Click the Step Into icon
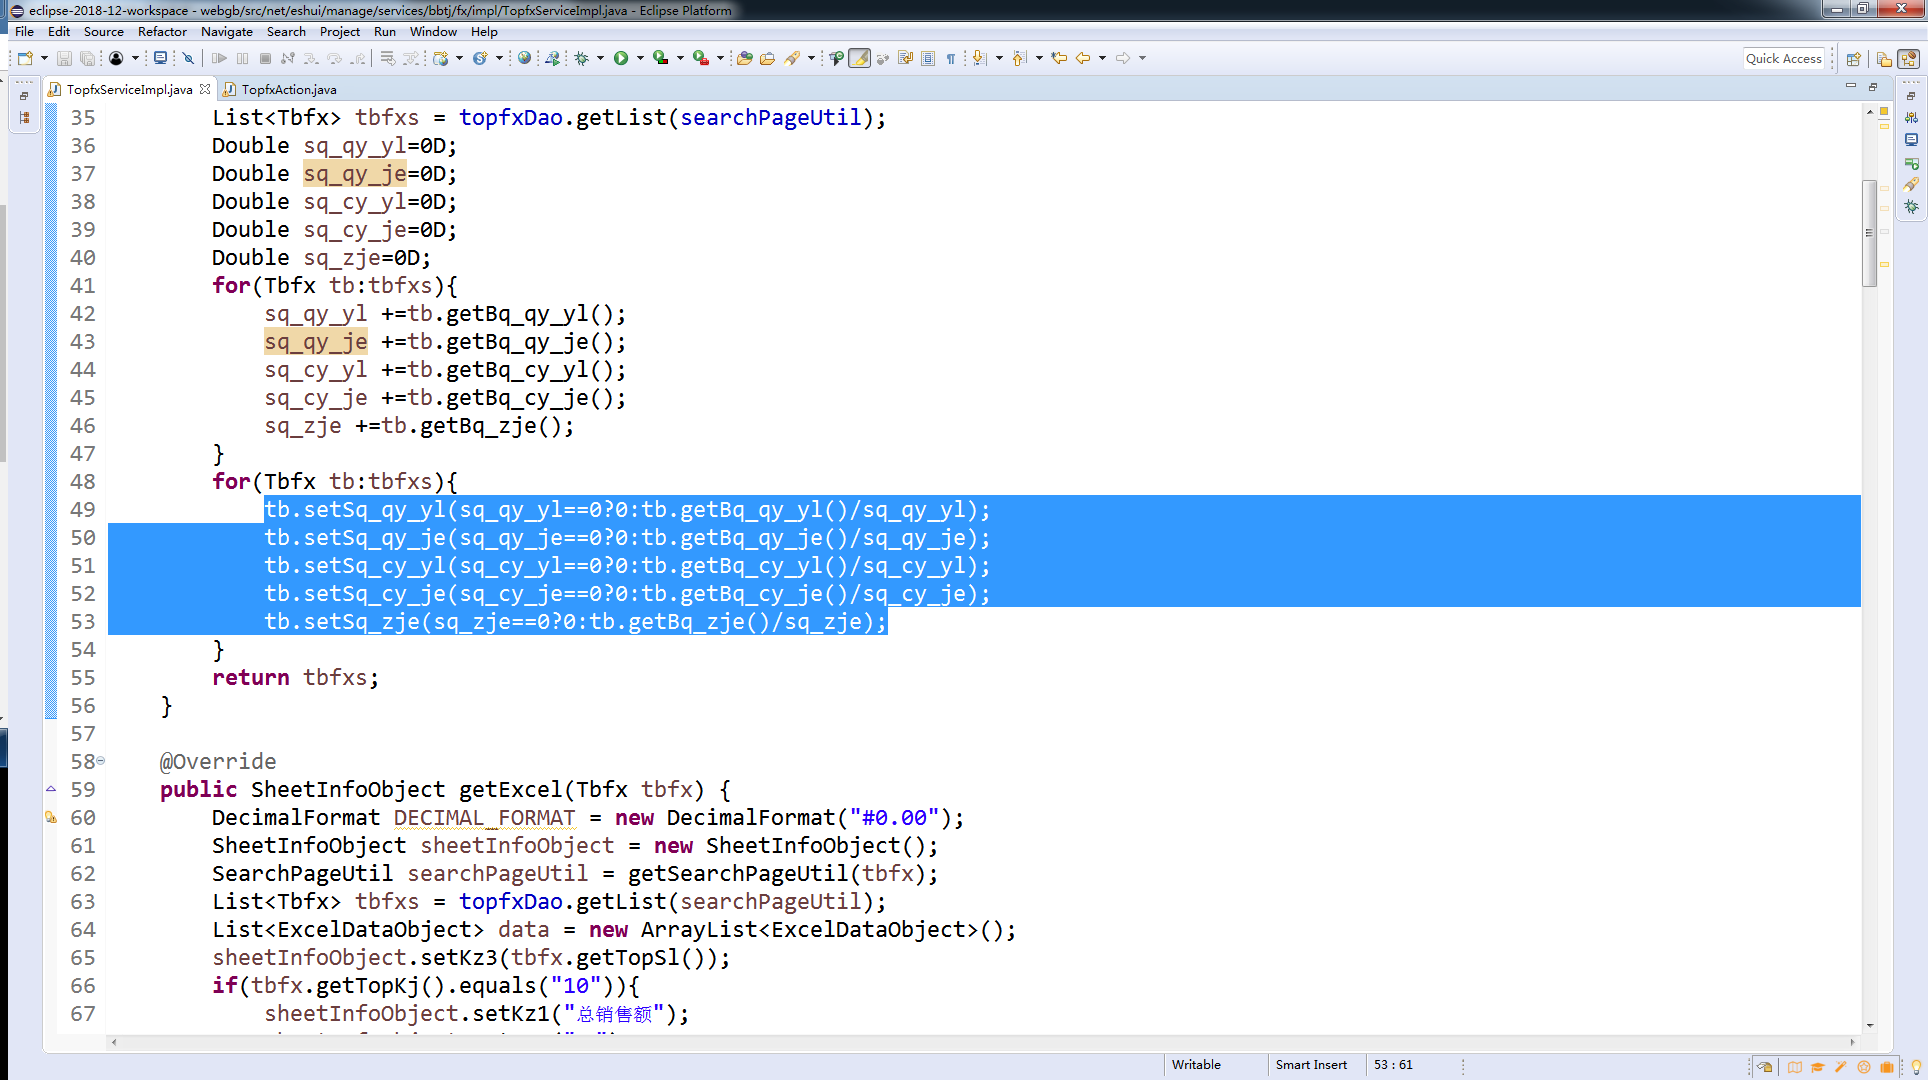The height and width of the screenshot is (1080, 1928). click(311, 58)
